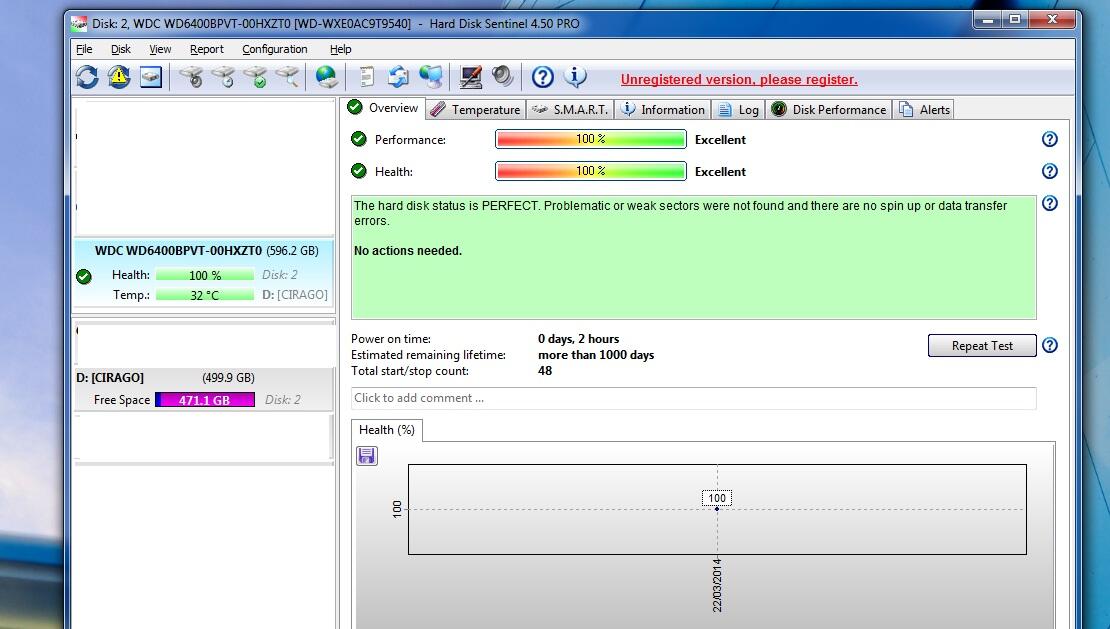Image resolution: width=1110 pixels, height=629 pixels.
Task: Click the 471.1 GB free space bar
Action: (x=205, y=400)
